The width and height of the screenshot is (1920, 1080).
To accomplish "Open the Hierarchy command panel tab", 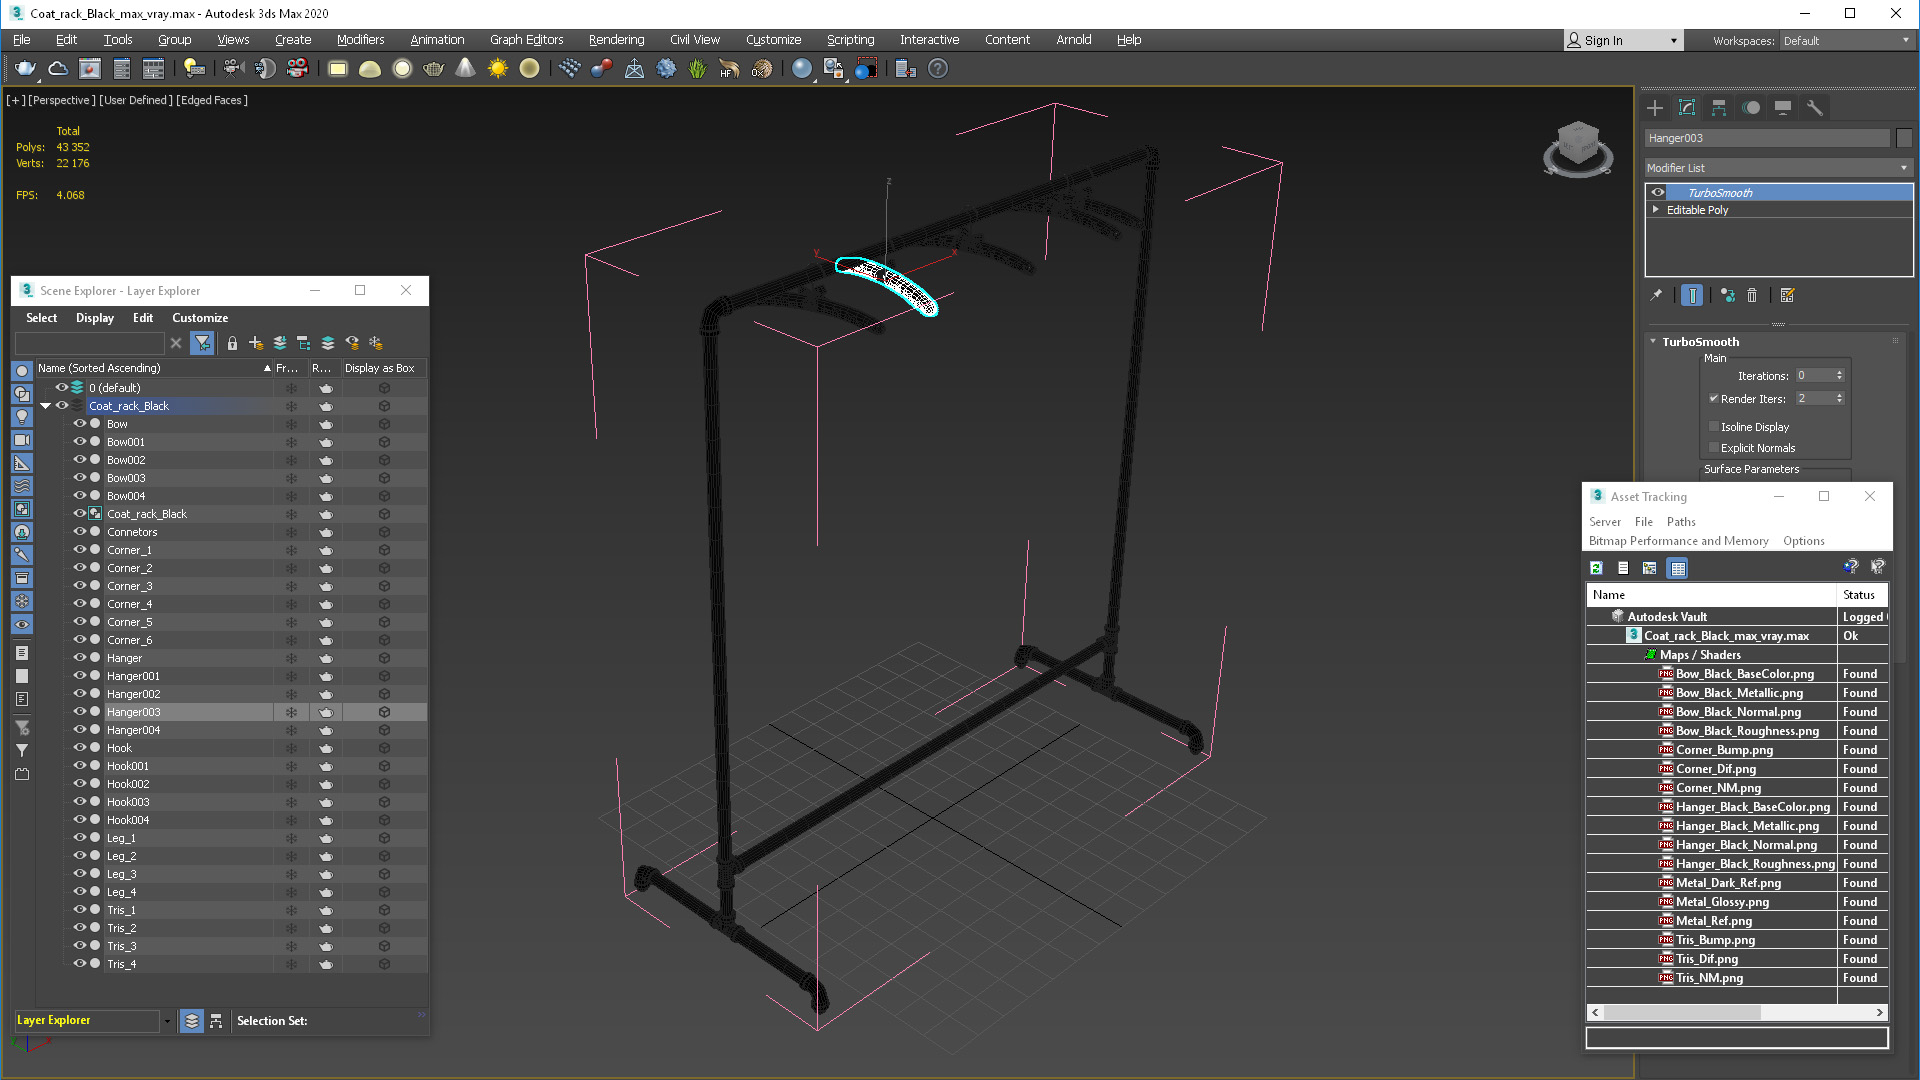I will 1719,108.
